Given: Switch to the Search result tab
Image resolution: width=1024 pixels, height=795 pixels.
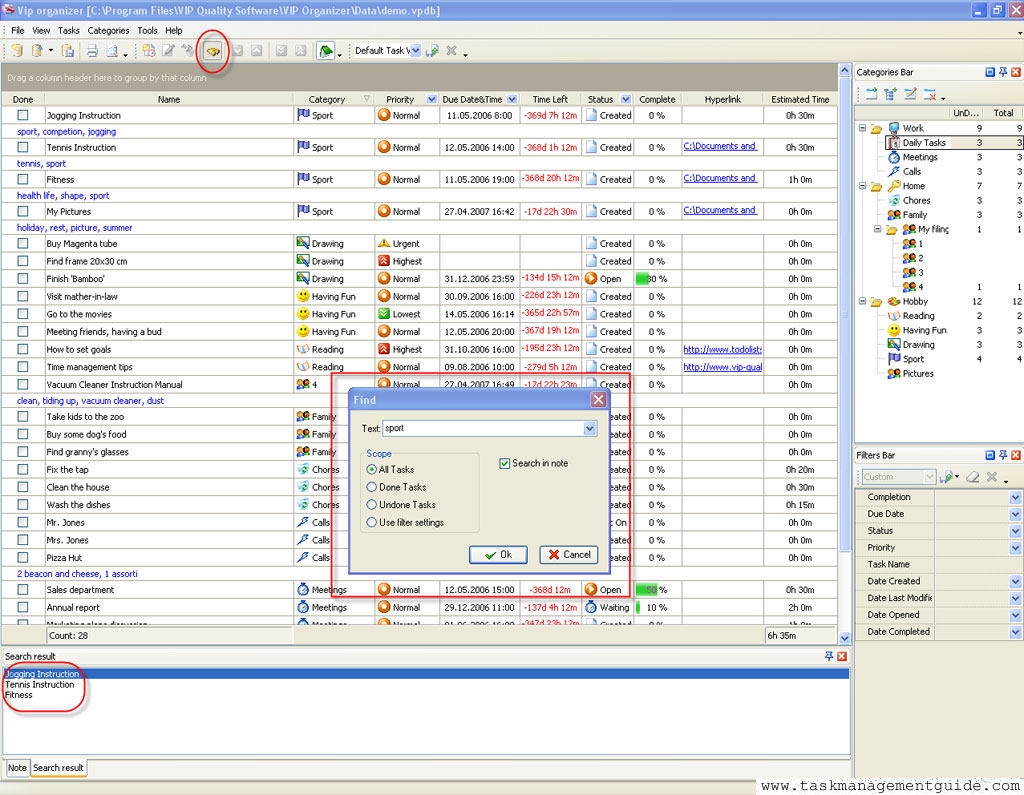Looking at the screenshot, I should pyautogui.click(x=58, y=768).
